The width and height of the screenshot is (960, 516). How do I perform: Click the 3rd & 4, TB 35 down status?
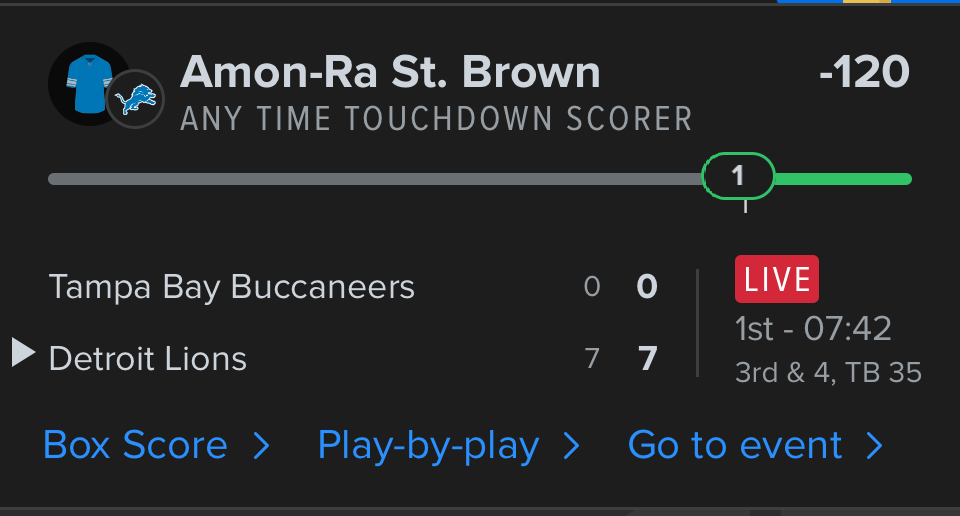(x=828, y=373)
